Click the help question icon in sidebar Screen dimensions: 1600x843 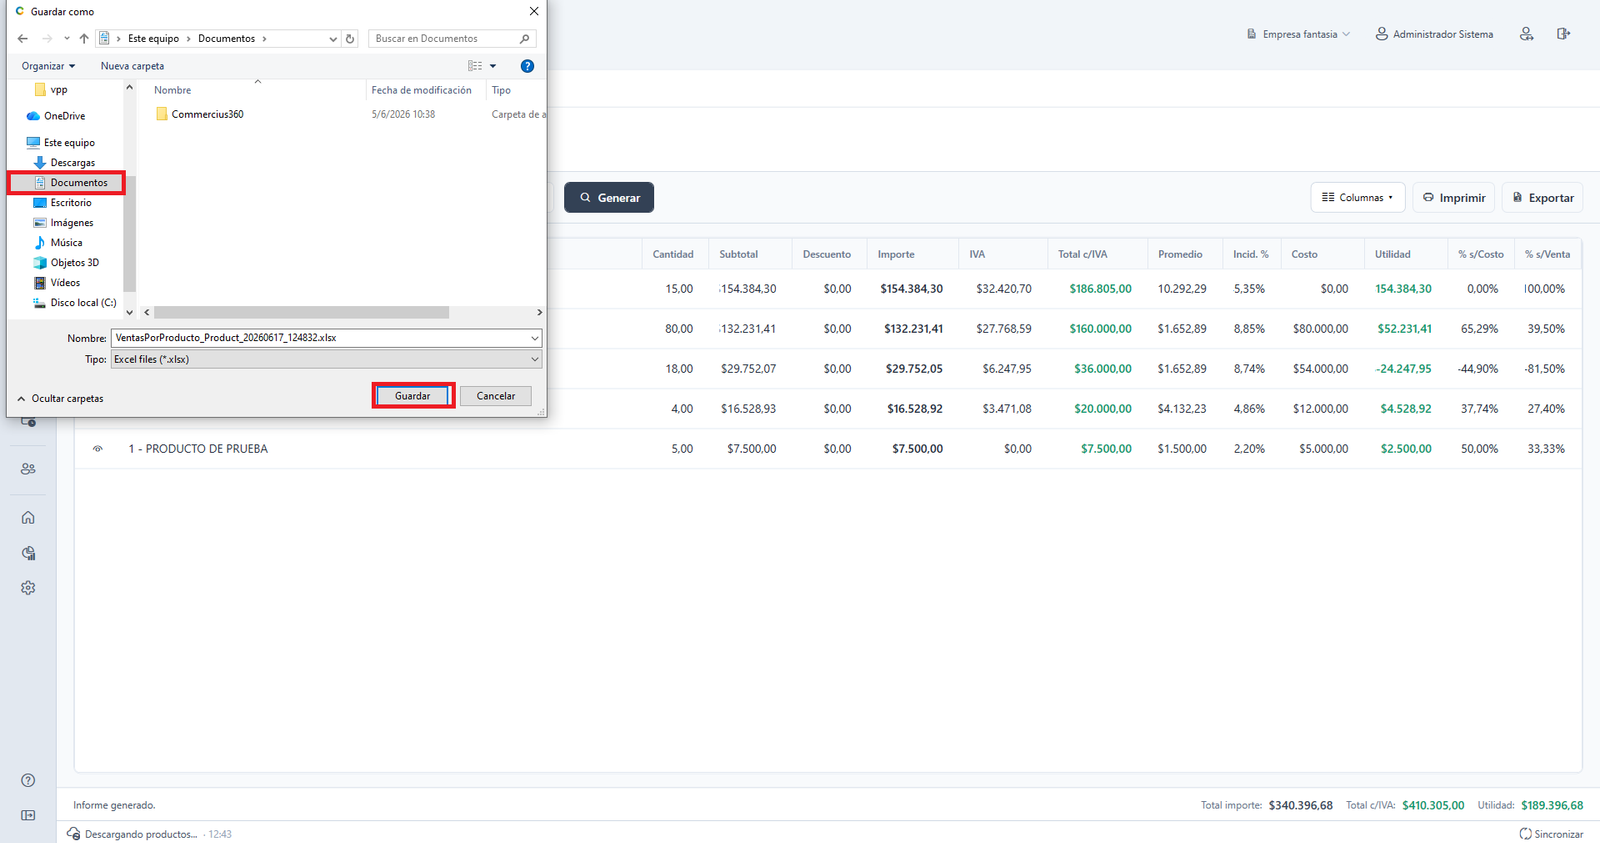tap(28, 780)
